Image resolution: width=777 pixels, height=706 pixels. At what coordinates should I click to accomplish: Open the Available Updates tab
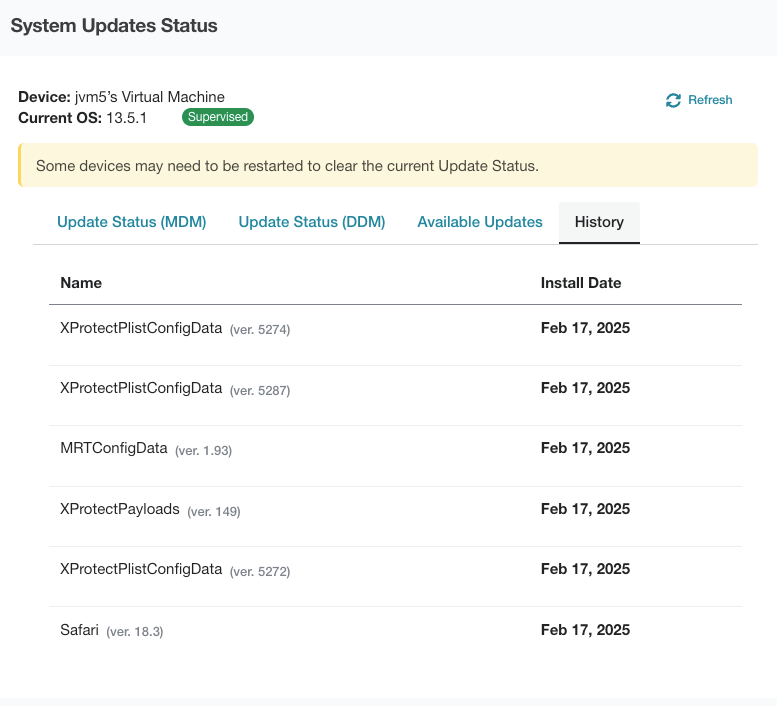pos(480,222)
